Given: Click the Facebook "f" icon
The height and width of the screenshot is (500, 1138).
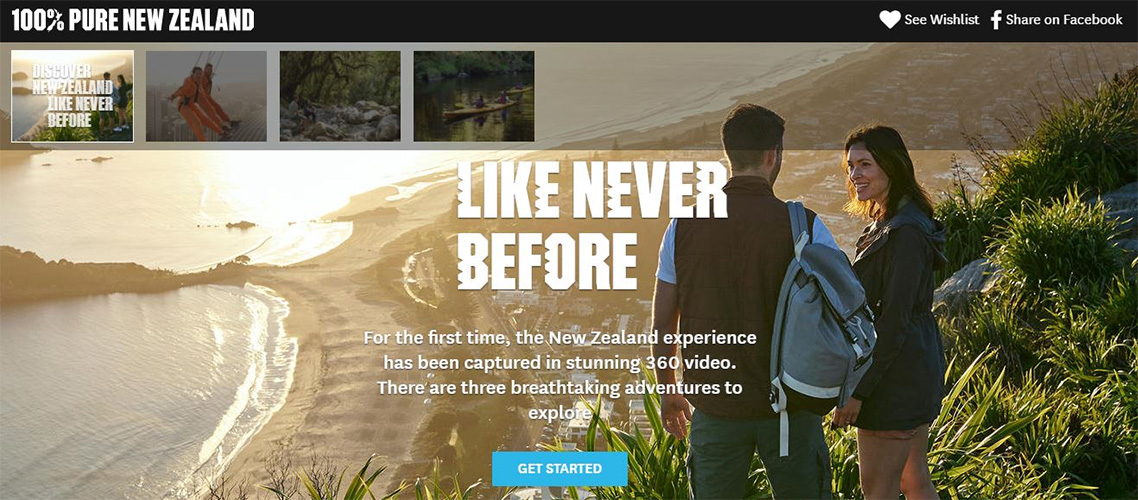Looking at the screenshot, I should [996, 20].
